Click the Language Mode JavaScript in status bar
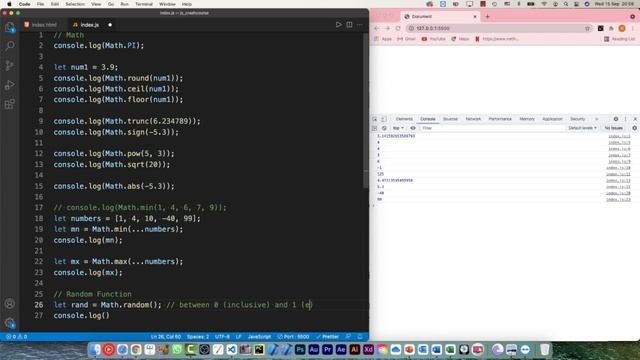The width and height of the screenshot is (640, 360). click(259, 337)
